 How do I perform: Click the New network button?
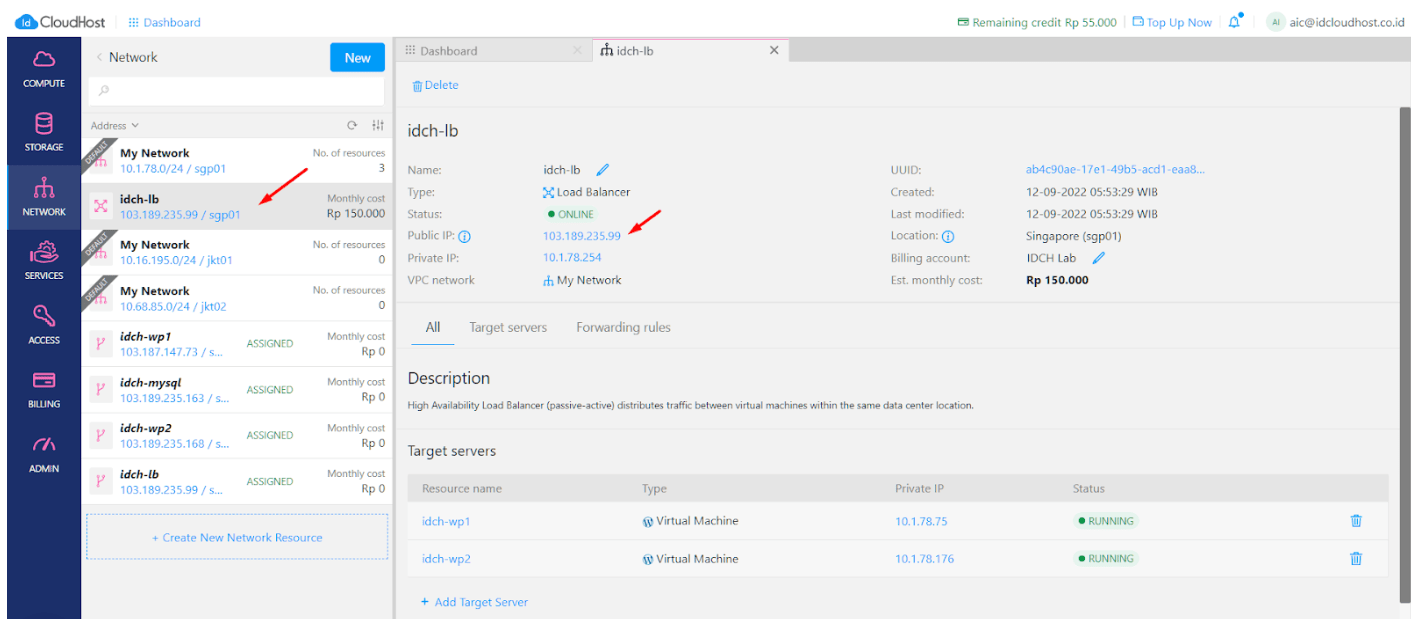point(357,58)
